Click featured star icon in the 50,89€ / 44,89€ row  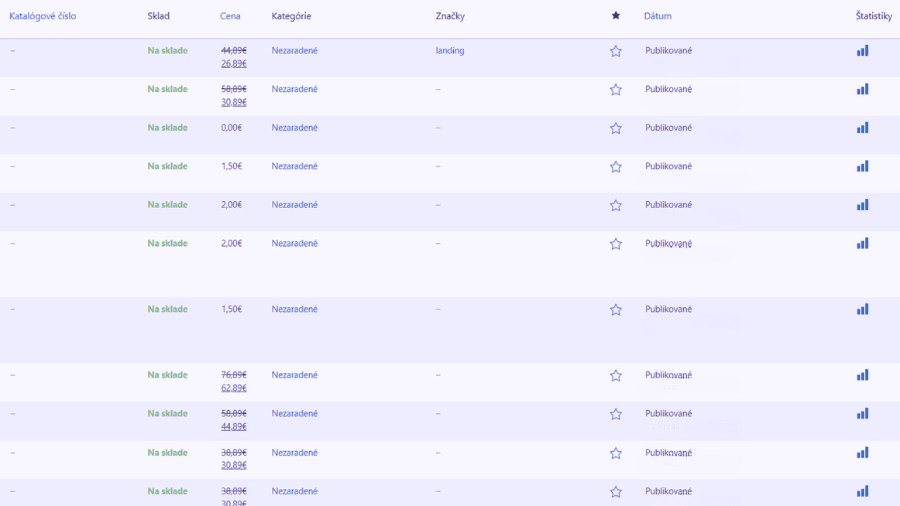point(616,414)
